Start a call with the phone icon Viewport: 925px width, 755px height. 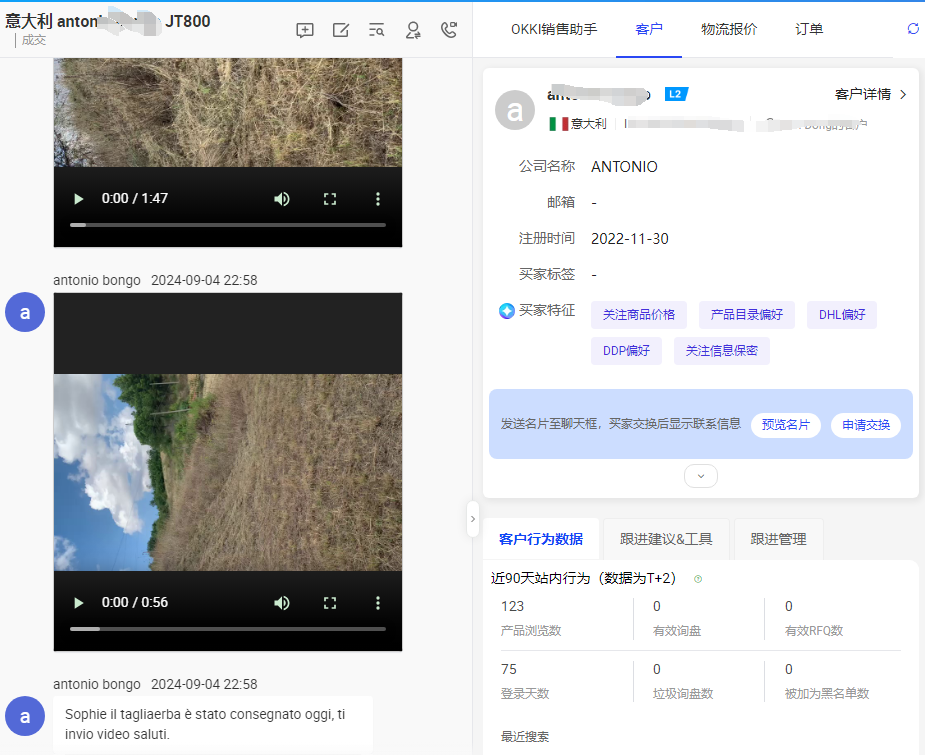pos(449,30)
